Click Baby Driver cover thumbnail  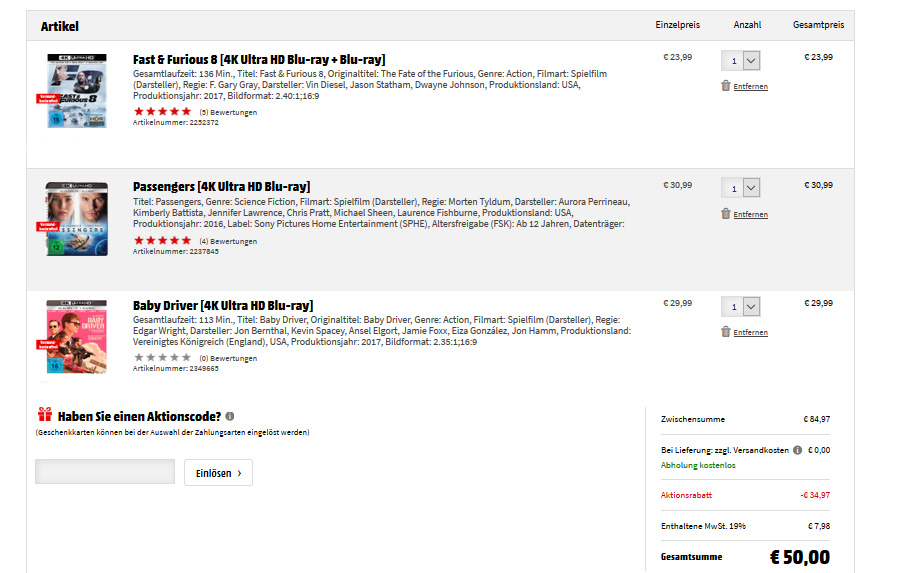pos(77,337)
